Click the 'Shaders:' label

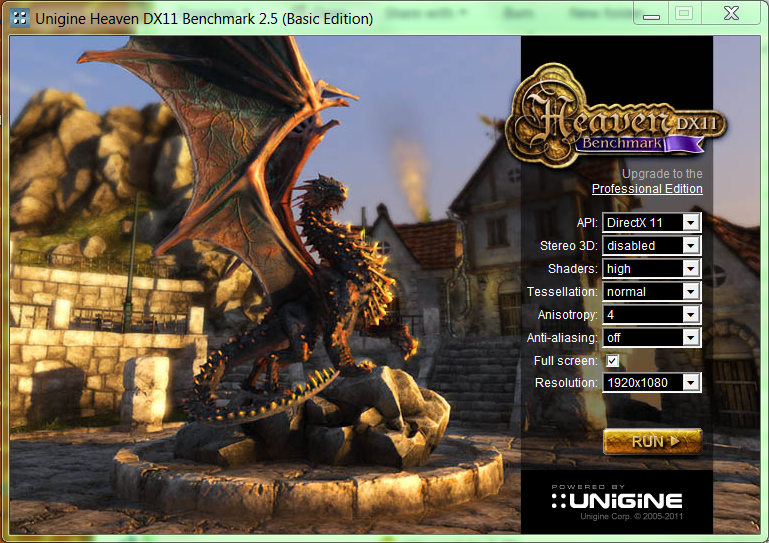[x=573, y=269]
